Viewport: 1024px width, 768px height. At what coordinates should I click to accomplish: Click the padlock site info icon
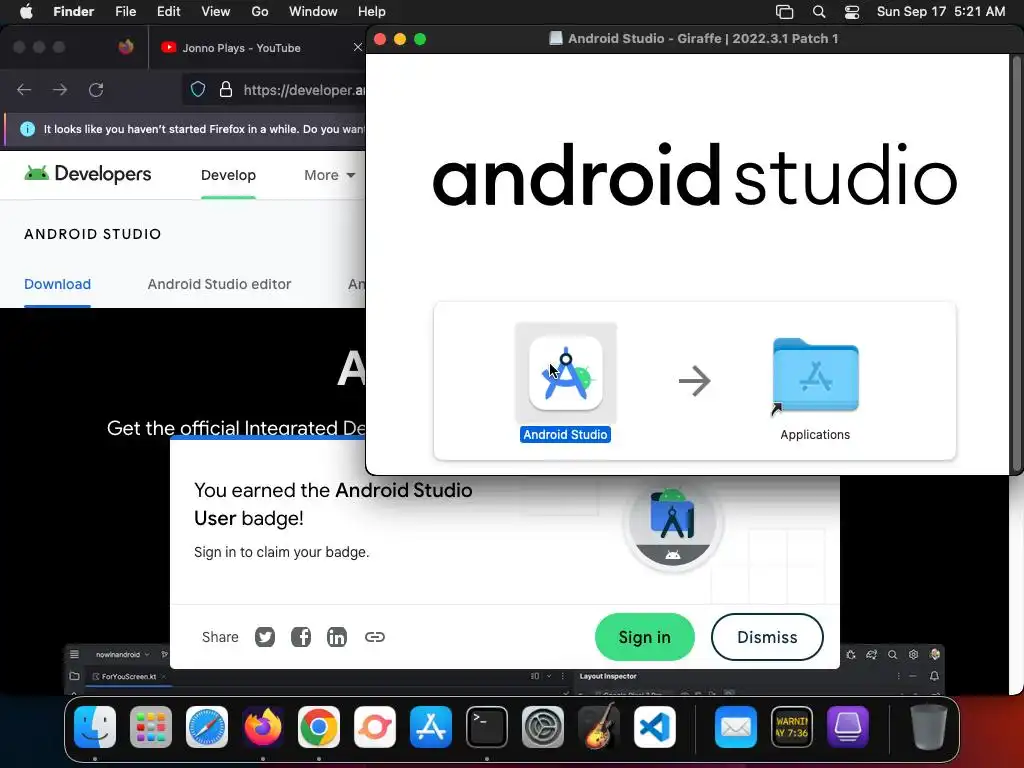pos(225,89)
